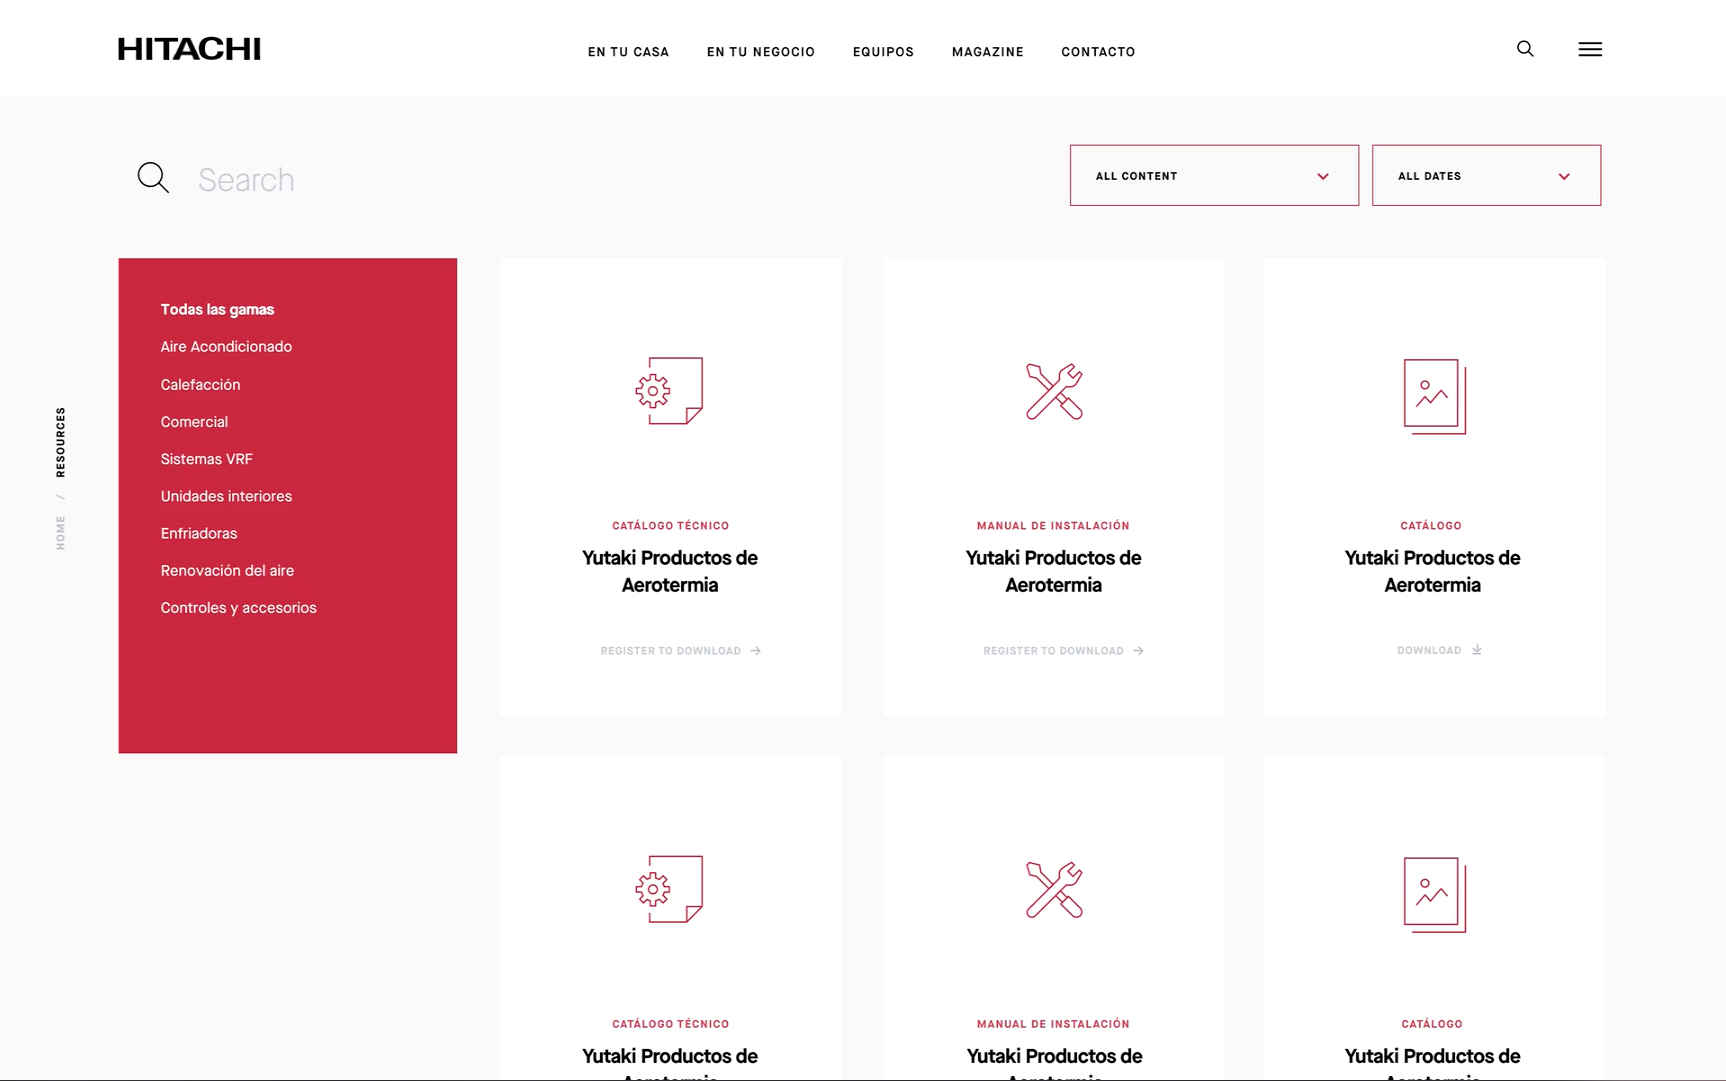The height and width of the screenshot is (1081, 1726).
Task: Open the Equipos menu
Action: (883, 52)
